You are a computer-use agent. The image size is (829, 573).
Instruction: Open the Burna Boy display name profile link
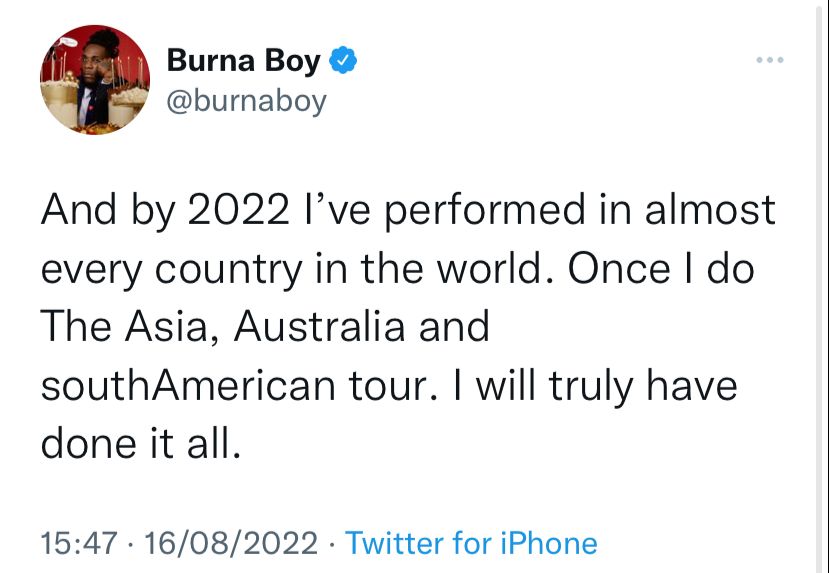click(244, 60)
